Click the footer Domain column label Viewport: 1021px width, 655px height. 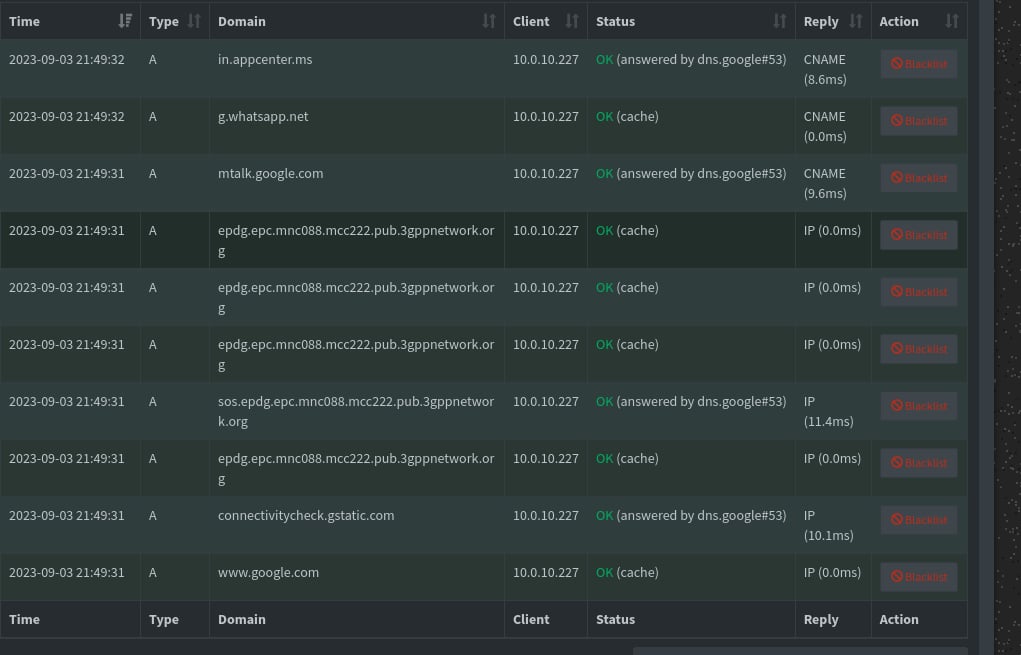tap(242, 620)
